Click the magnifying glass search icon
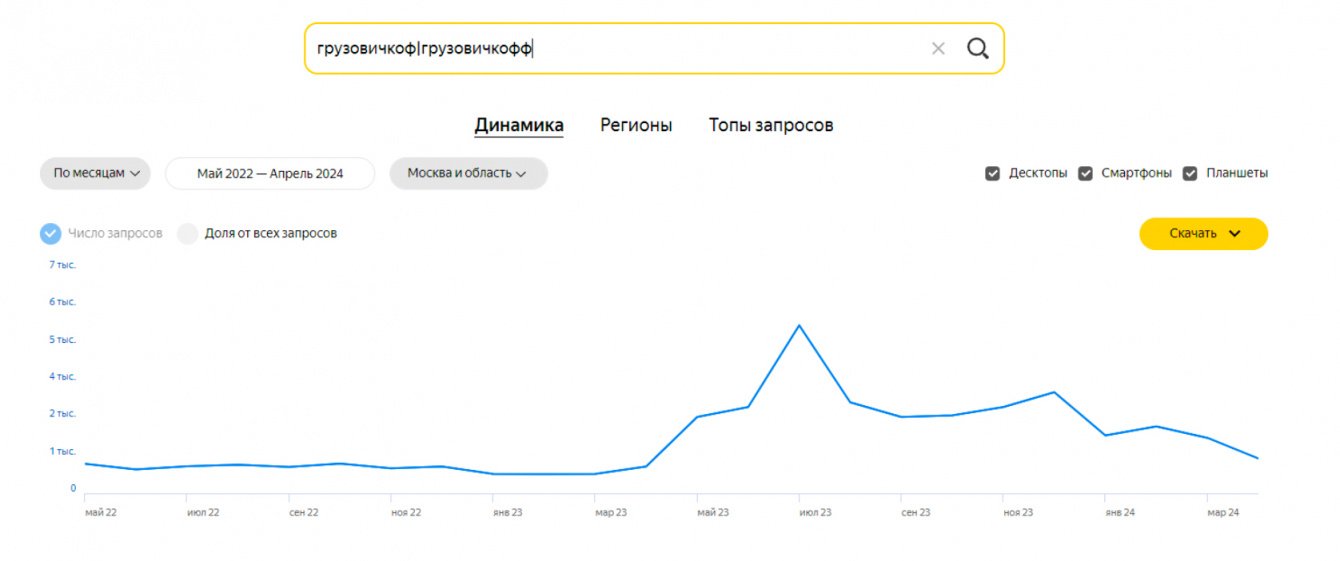Screen dimensions: 1340x561 977,48
